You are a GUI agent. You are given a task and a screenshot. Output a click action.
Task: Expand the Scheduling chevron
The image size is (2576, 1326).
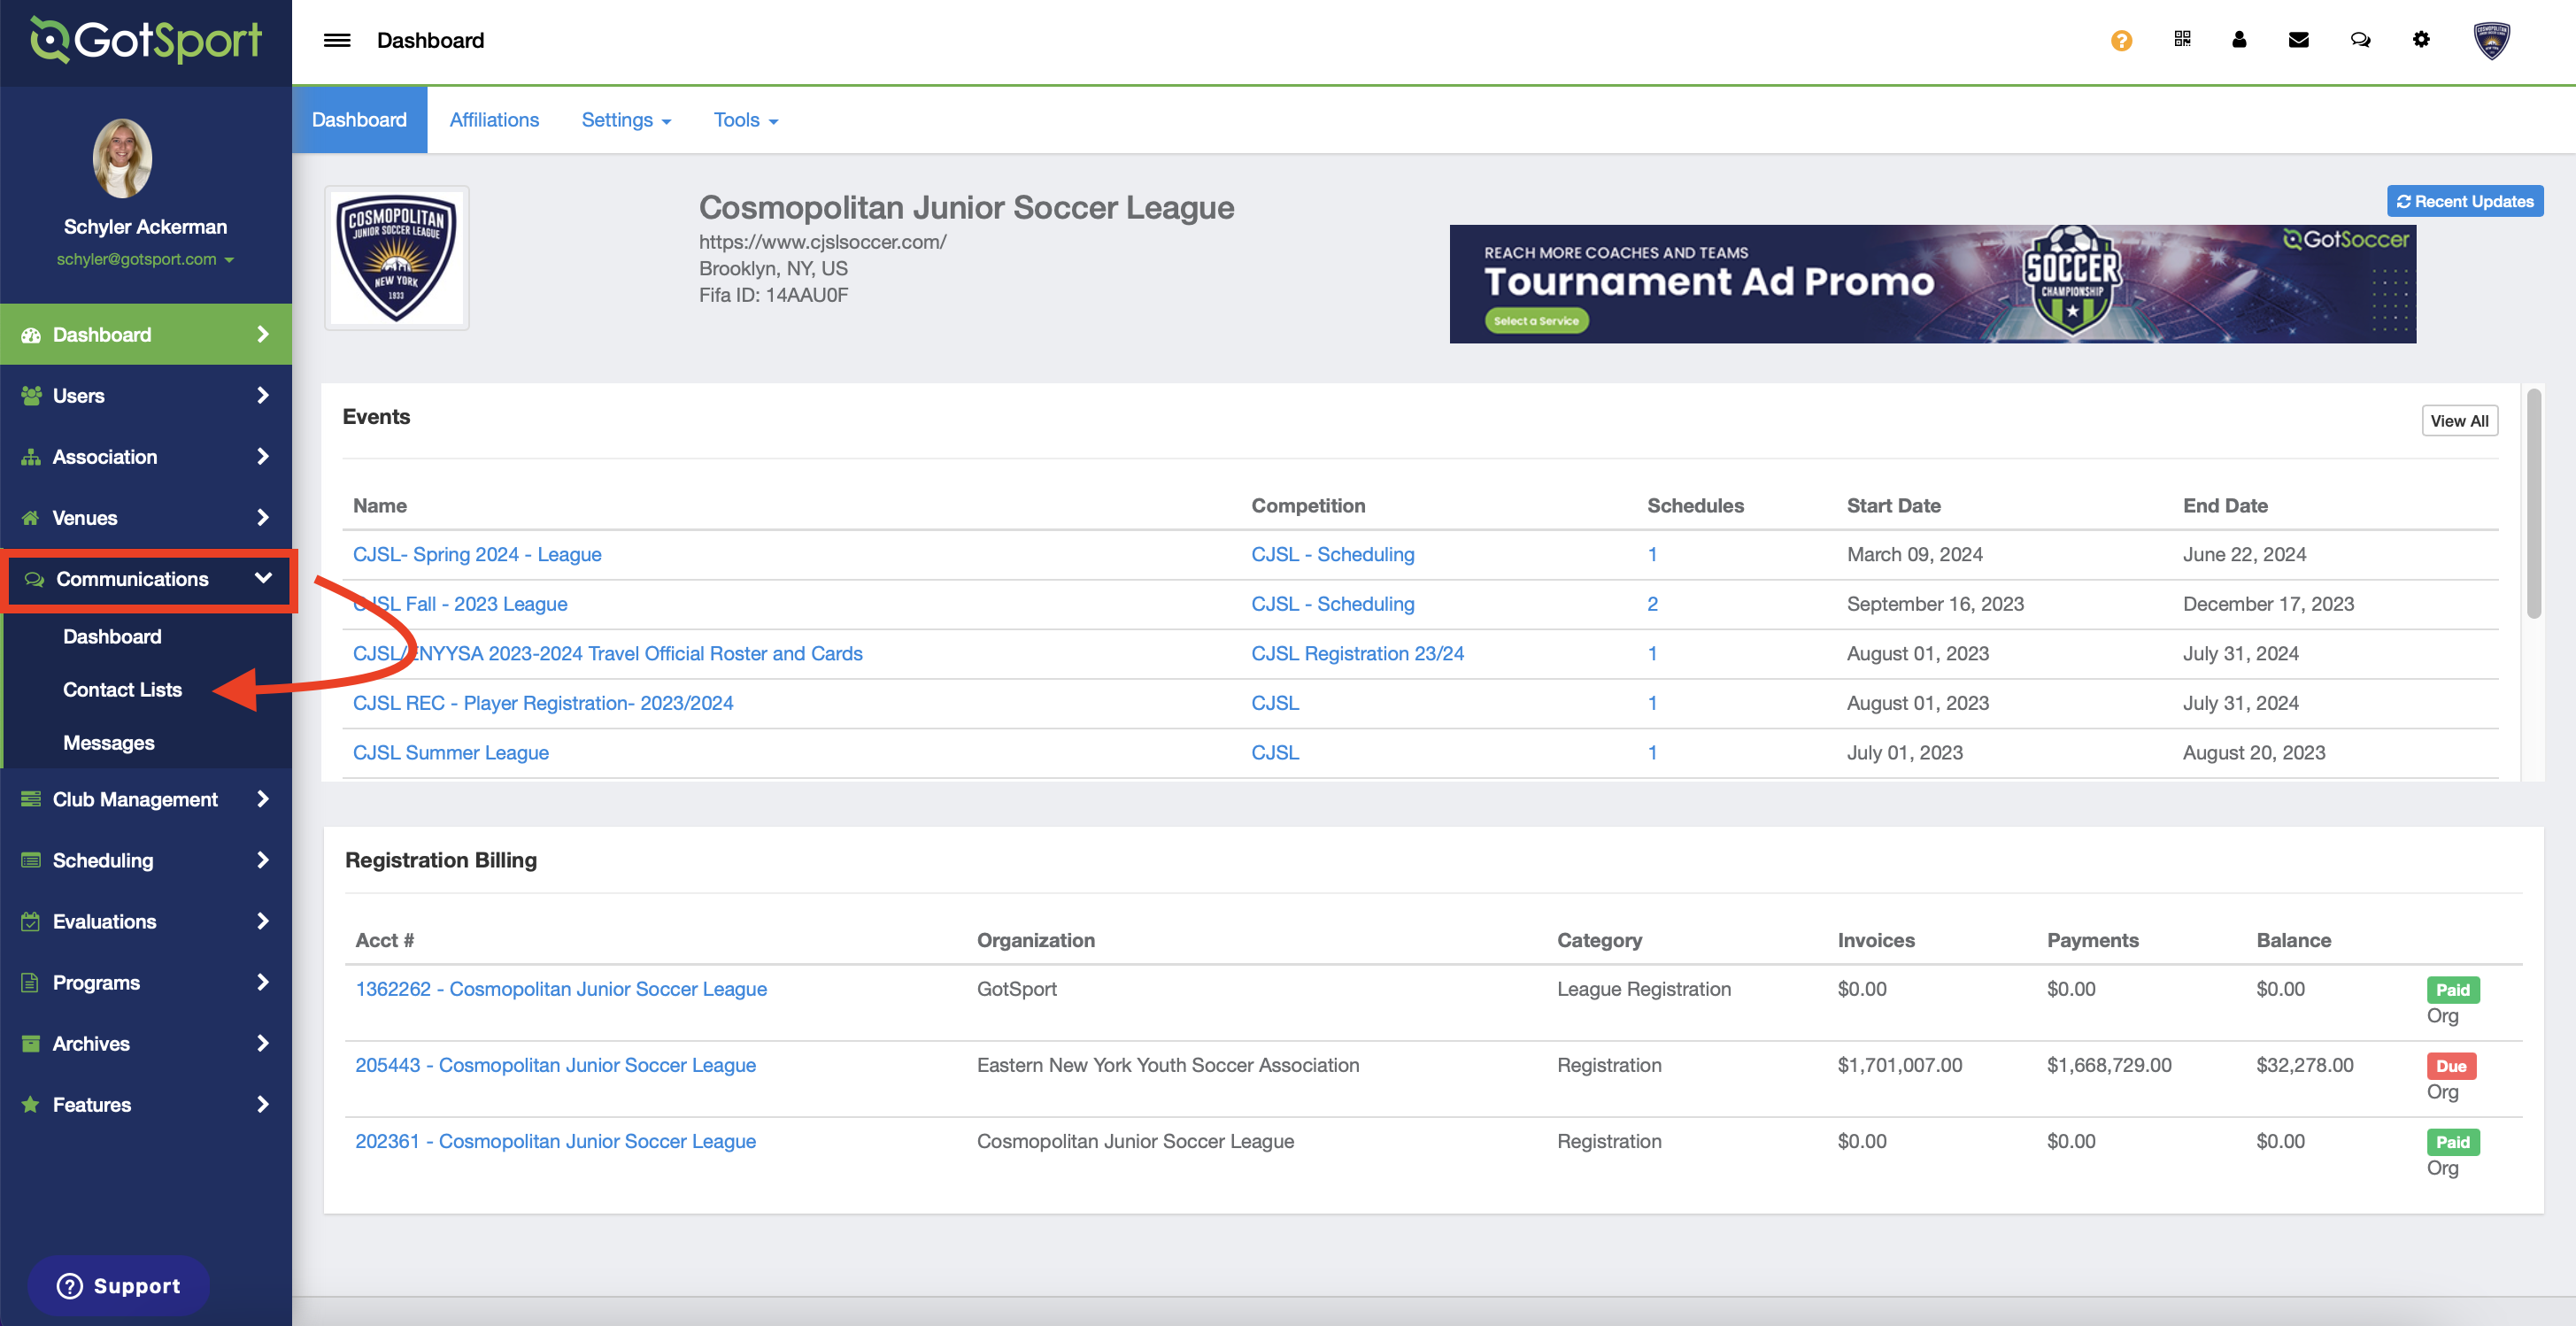(263, 859)
